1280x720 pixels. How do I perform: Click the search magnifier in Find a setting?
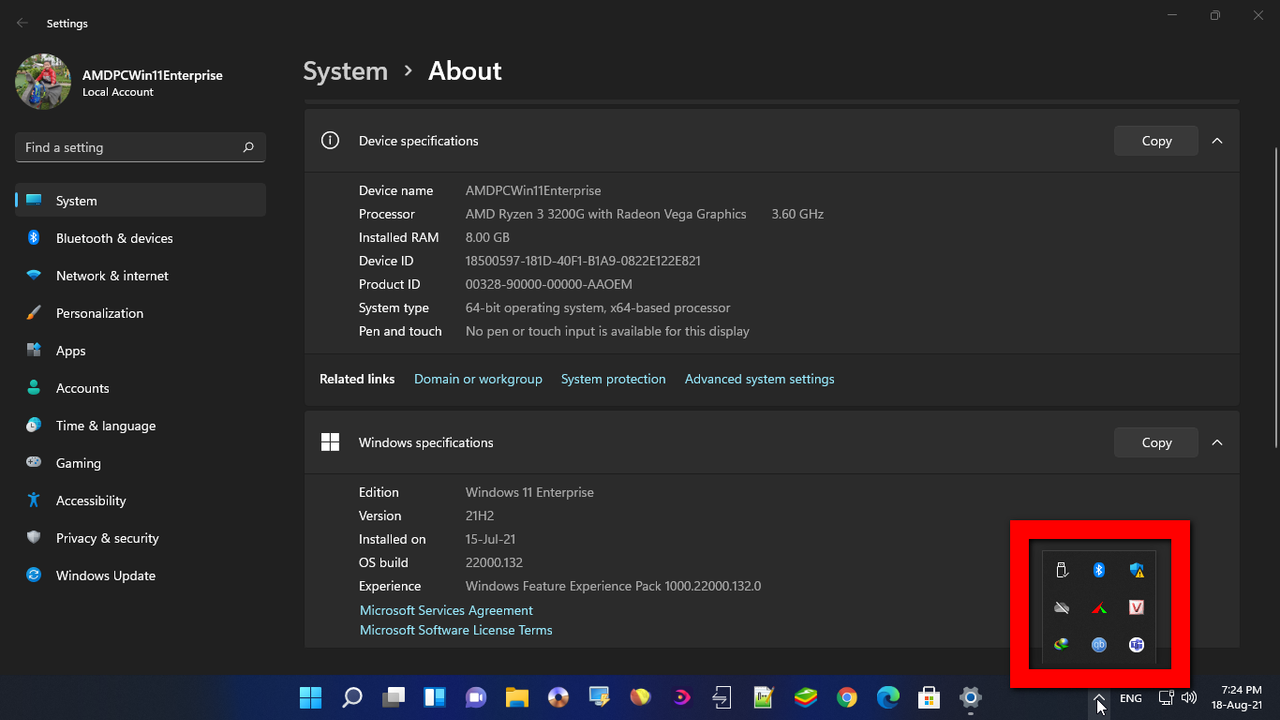pyautogui.click(x=248, y=147)
